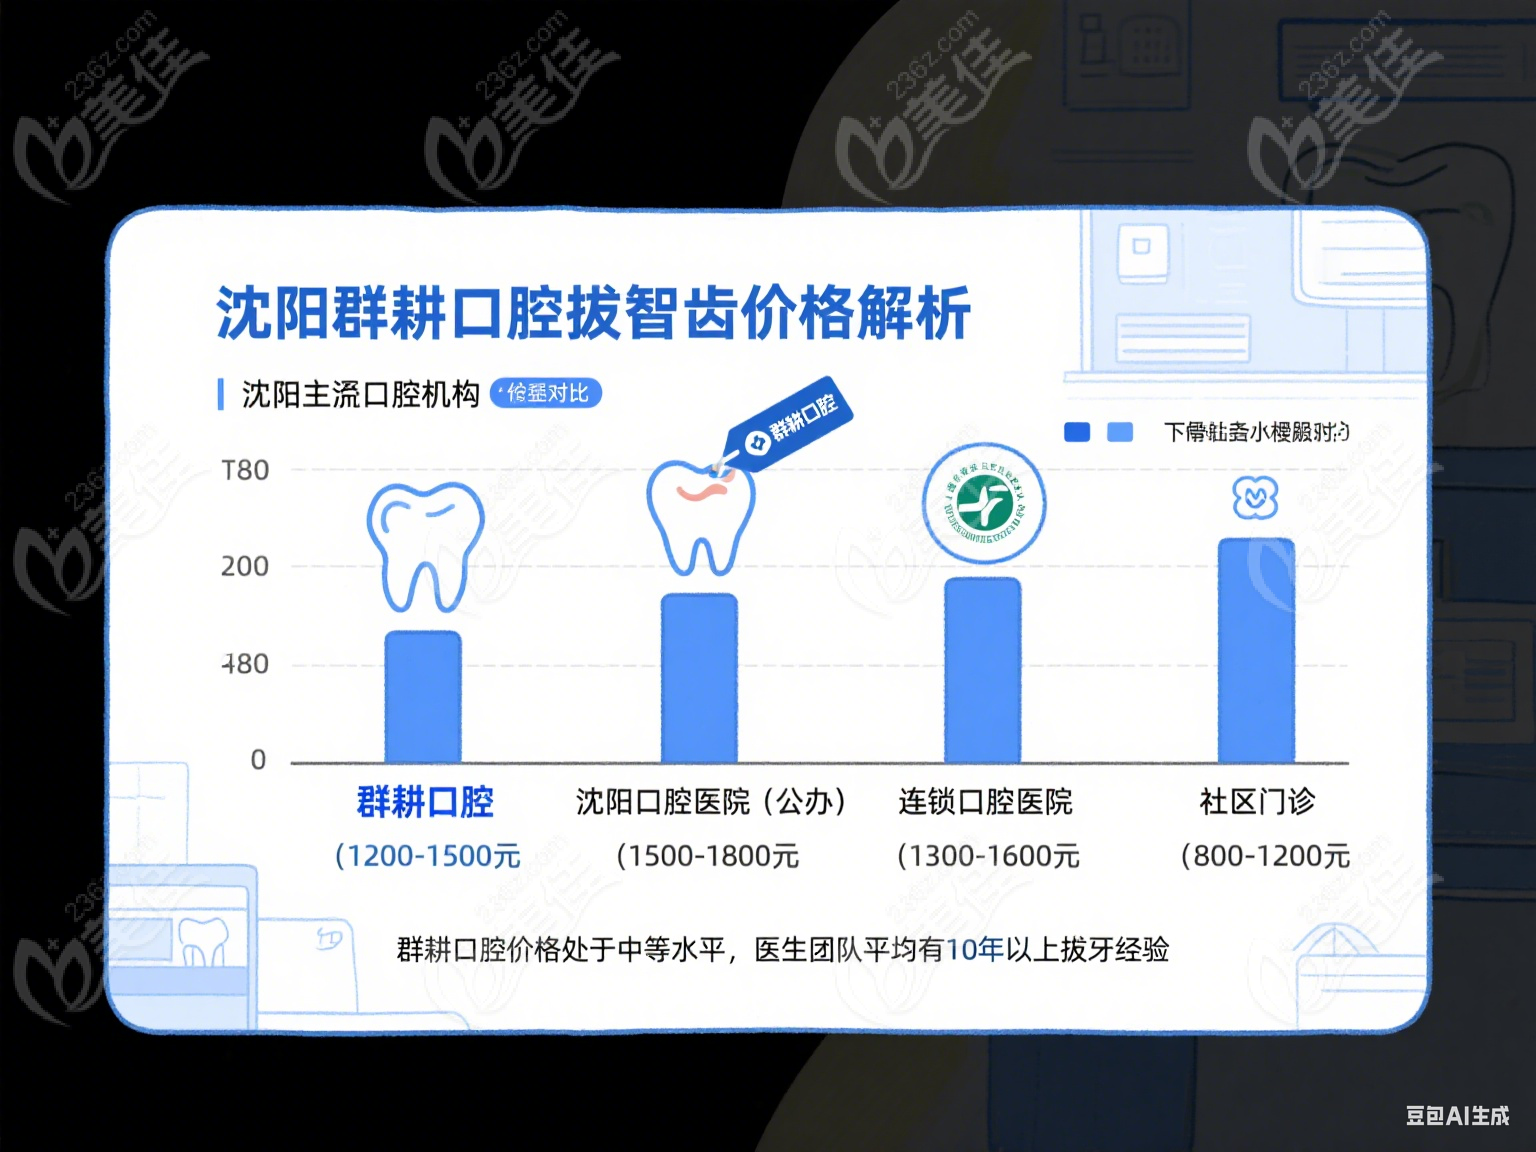Click the price range (1500-1800元

[x=708, y=856]
